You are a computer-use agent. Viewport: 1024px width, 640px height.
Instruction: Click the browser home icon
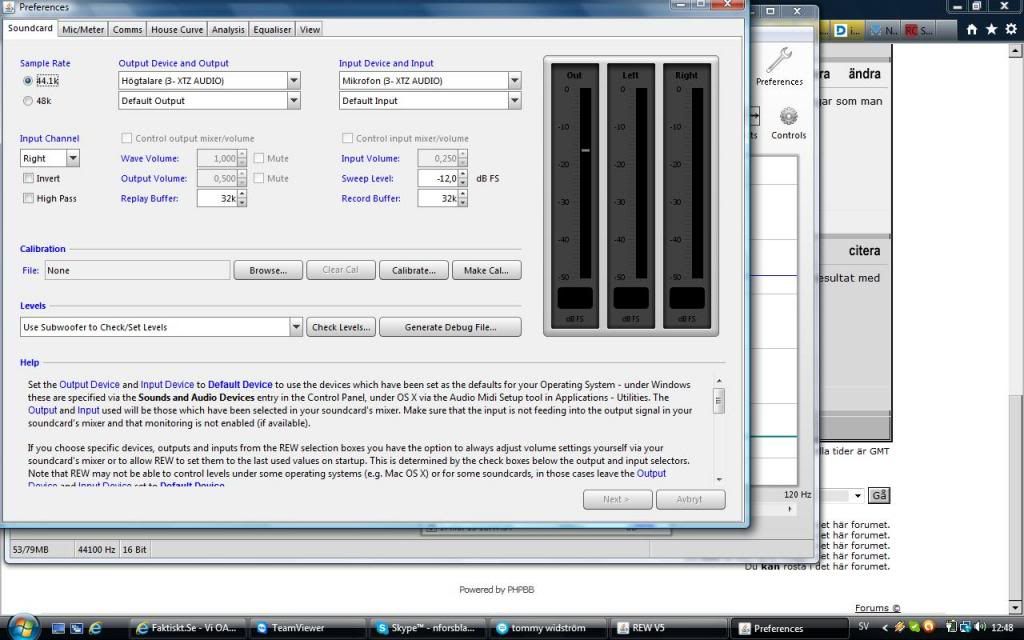click(974, 30)
